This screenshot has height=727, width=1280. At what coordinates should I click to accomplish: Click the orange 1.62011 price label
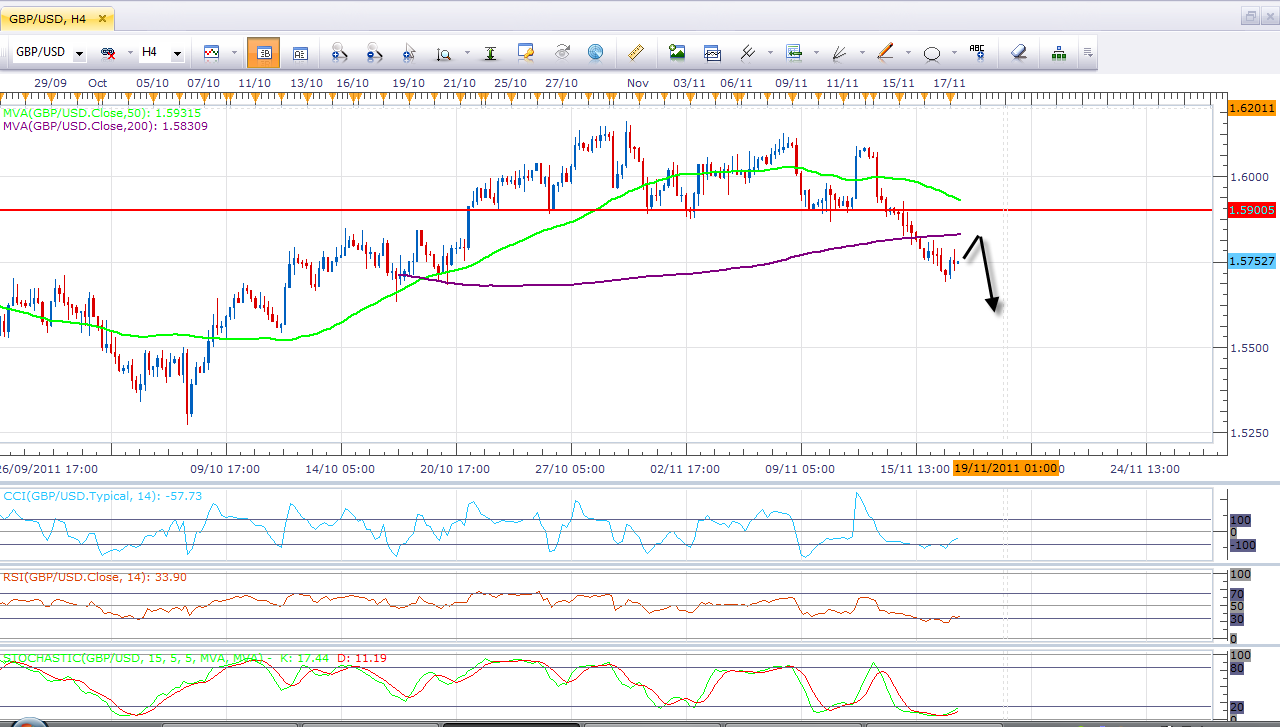[x=1251, y=107]
